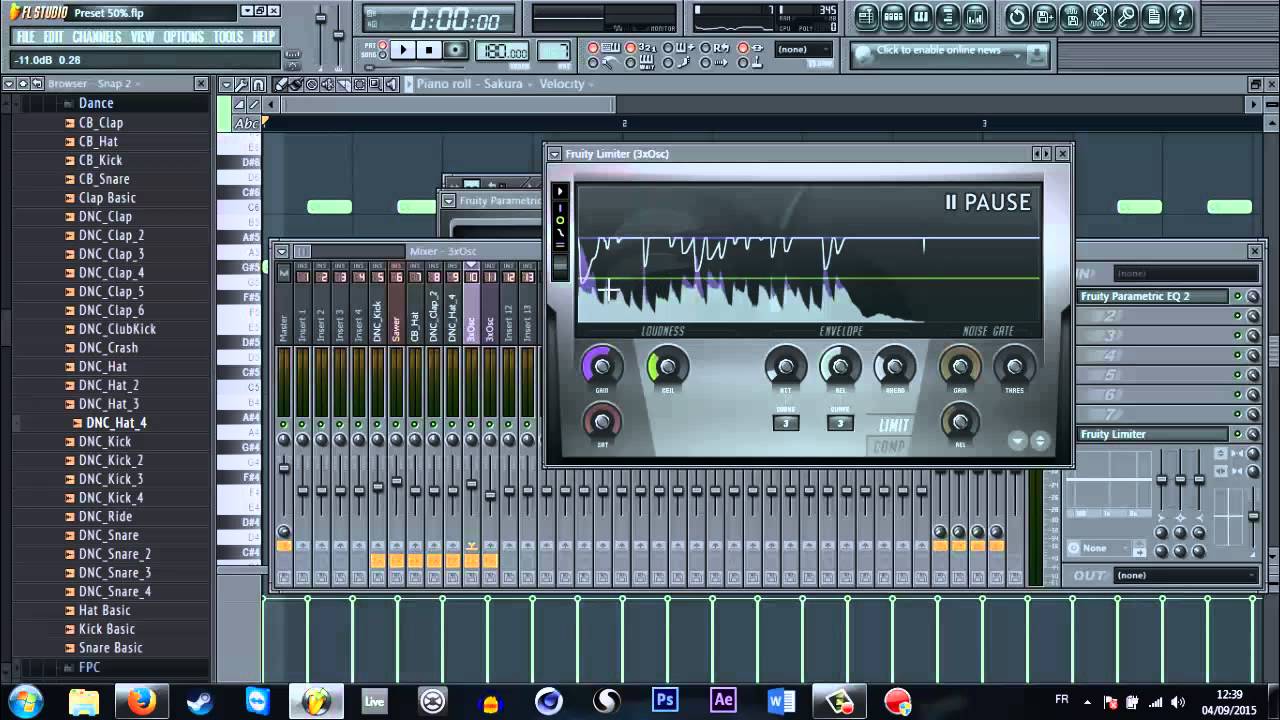
Task: Select the Fruity Limiter effect slot
Action: (1153, 434)
